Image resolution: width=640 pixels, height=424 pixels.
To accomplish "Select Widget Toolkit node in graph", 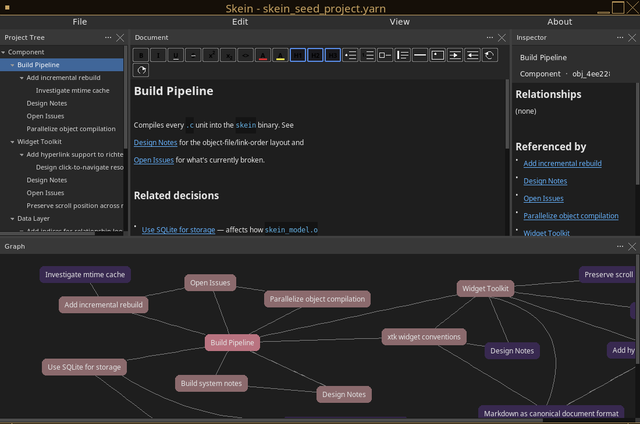I will (x=485, y=289).
